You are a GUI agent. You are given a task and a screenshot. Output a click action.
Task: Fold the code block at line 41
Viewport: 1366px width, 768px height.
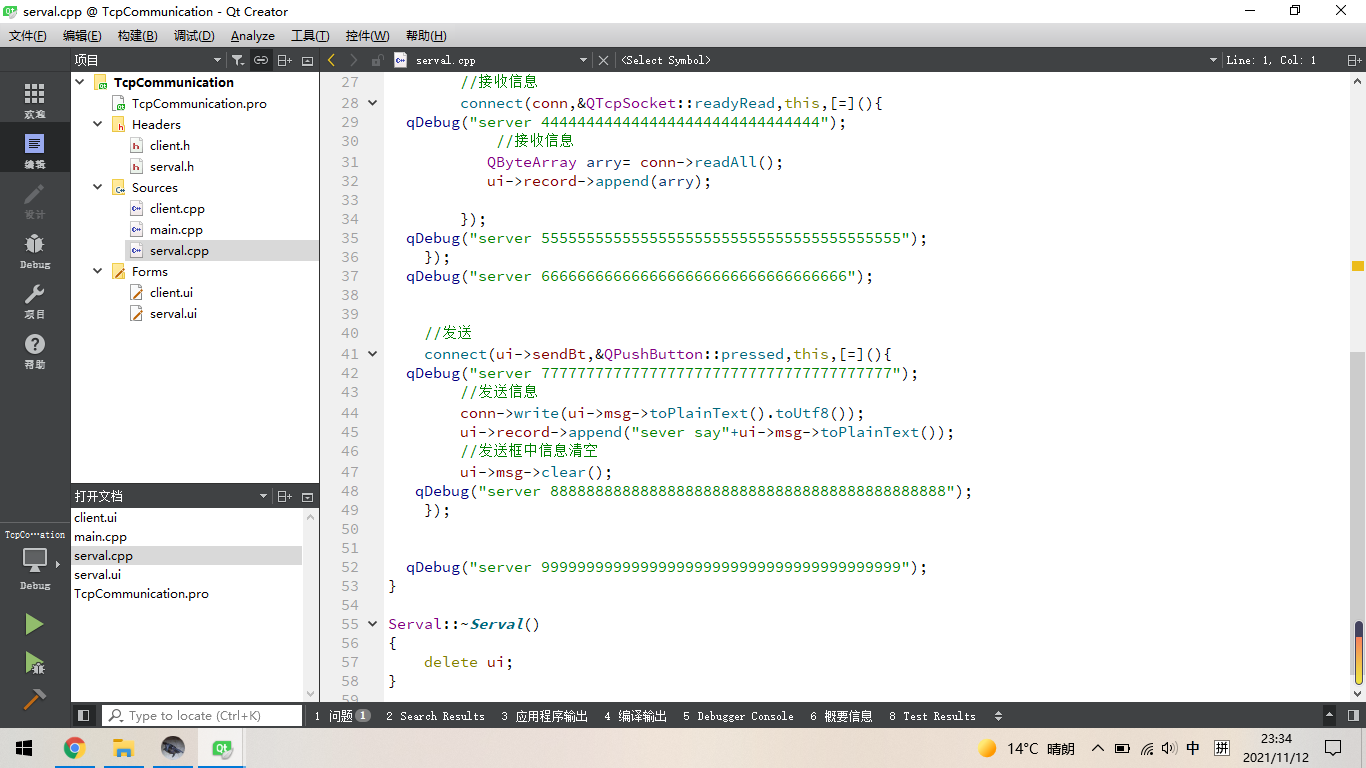373,354
